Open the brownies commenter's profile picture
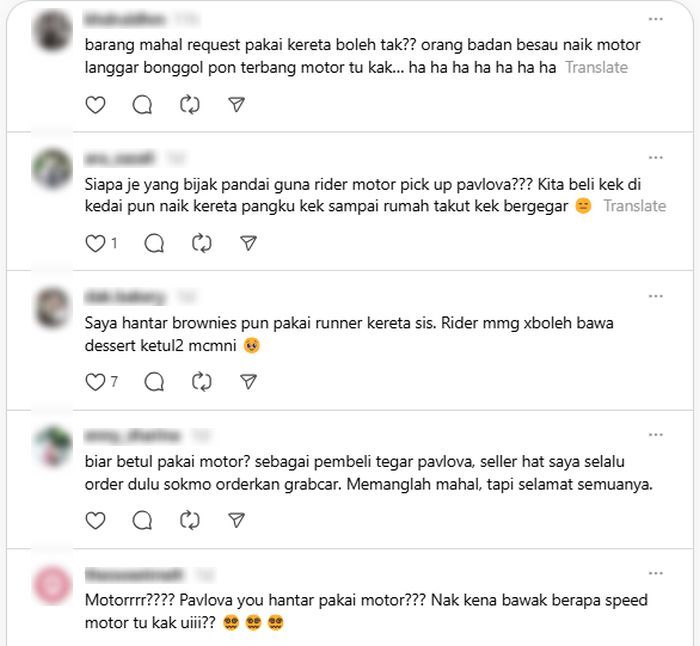Viewport: 700px width, 646px height. pyautogui.click(x=53, y=308)
